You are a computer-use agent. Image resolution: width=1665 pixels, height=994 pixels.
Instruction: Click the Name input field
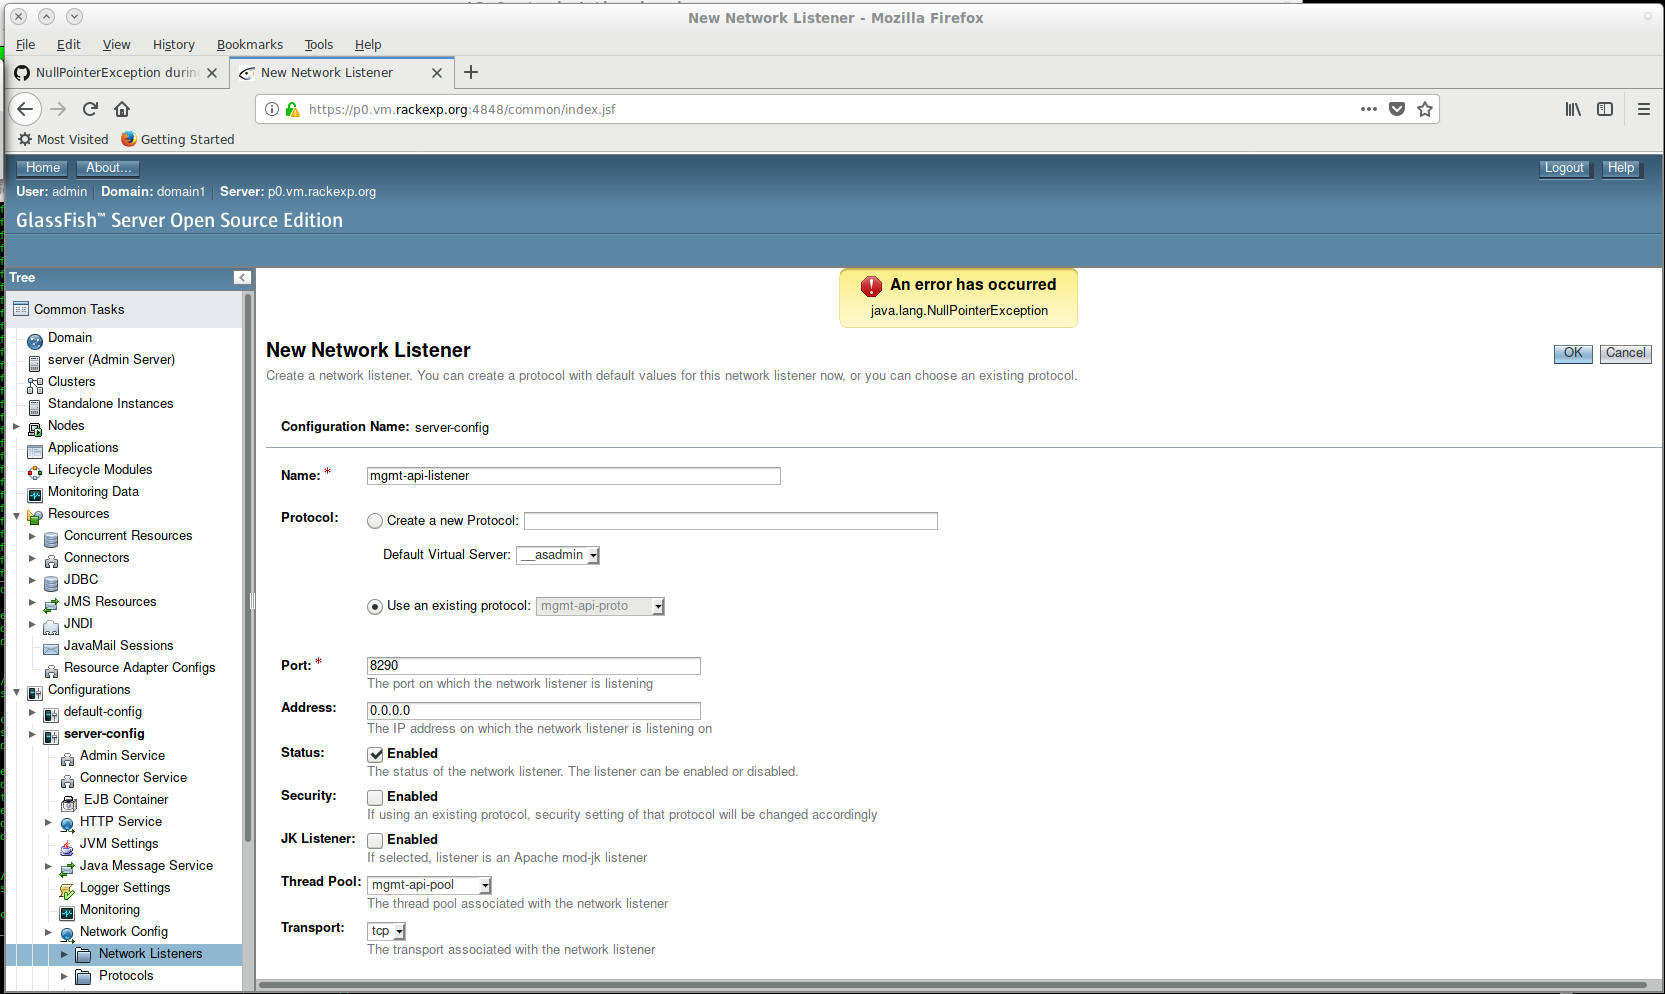point(573,476)
